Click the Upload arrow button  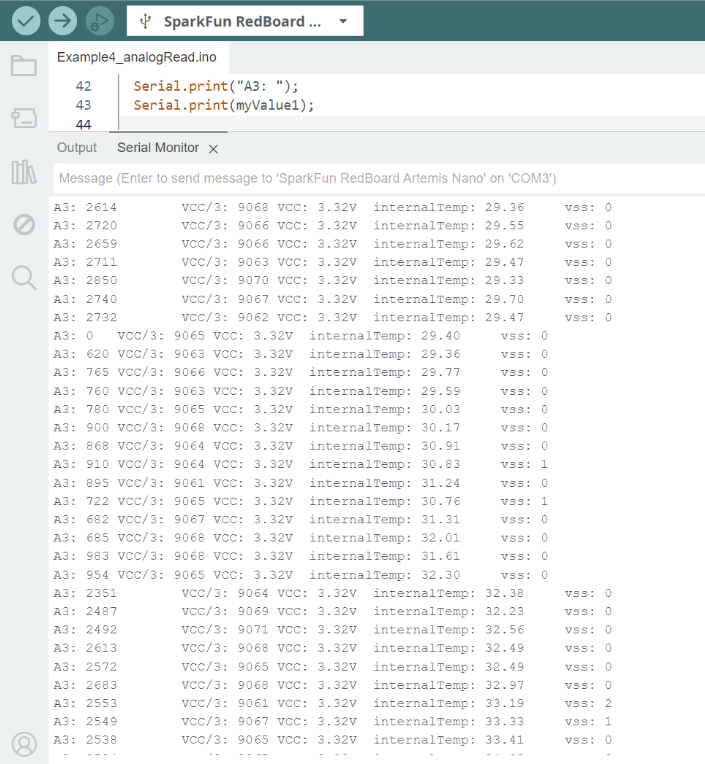[62, 21]
